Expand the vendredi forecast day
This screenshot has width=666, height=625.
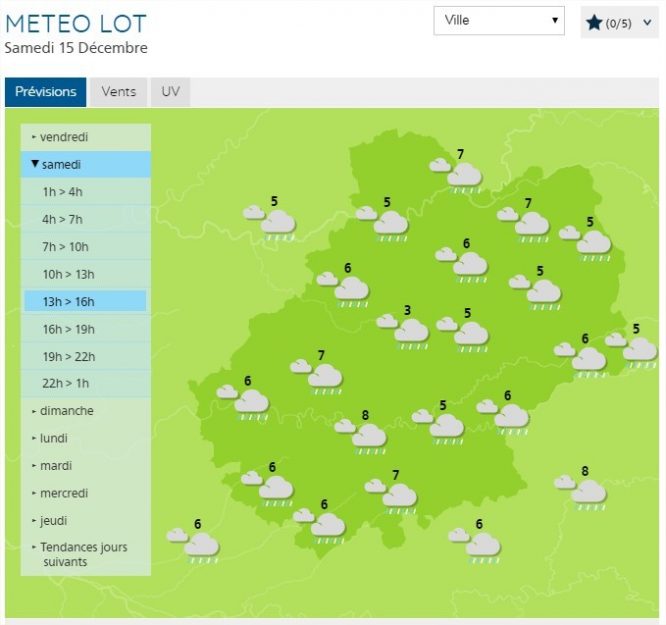pos(86,137)
